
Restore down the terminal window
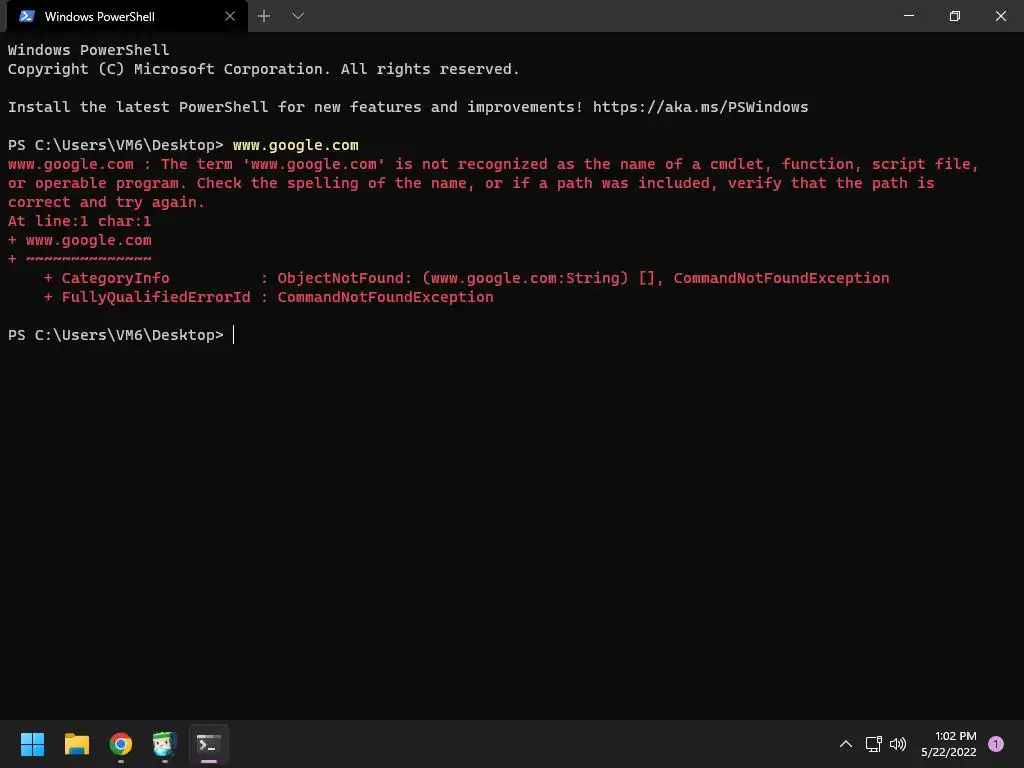954,16
